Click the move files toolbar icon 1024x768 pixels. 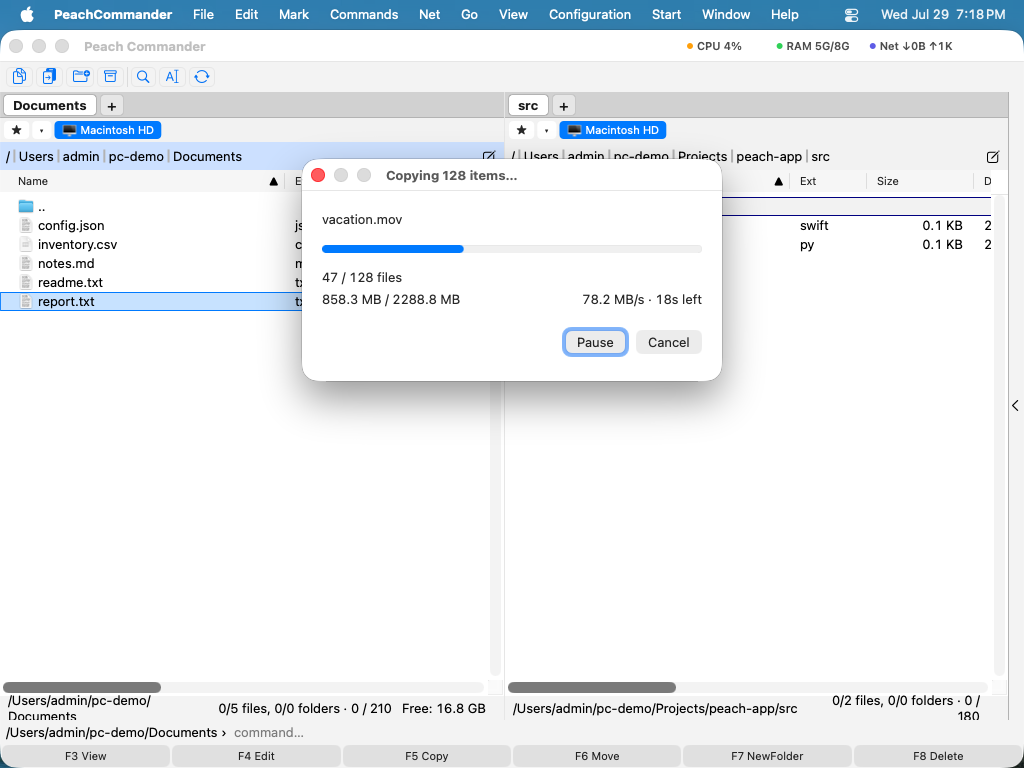click(x=49, y=76)
